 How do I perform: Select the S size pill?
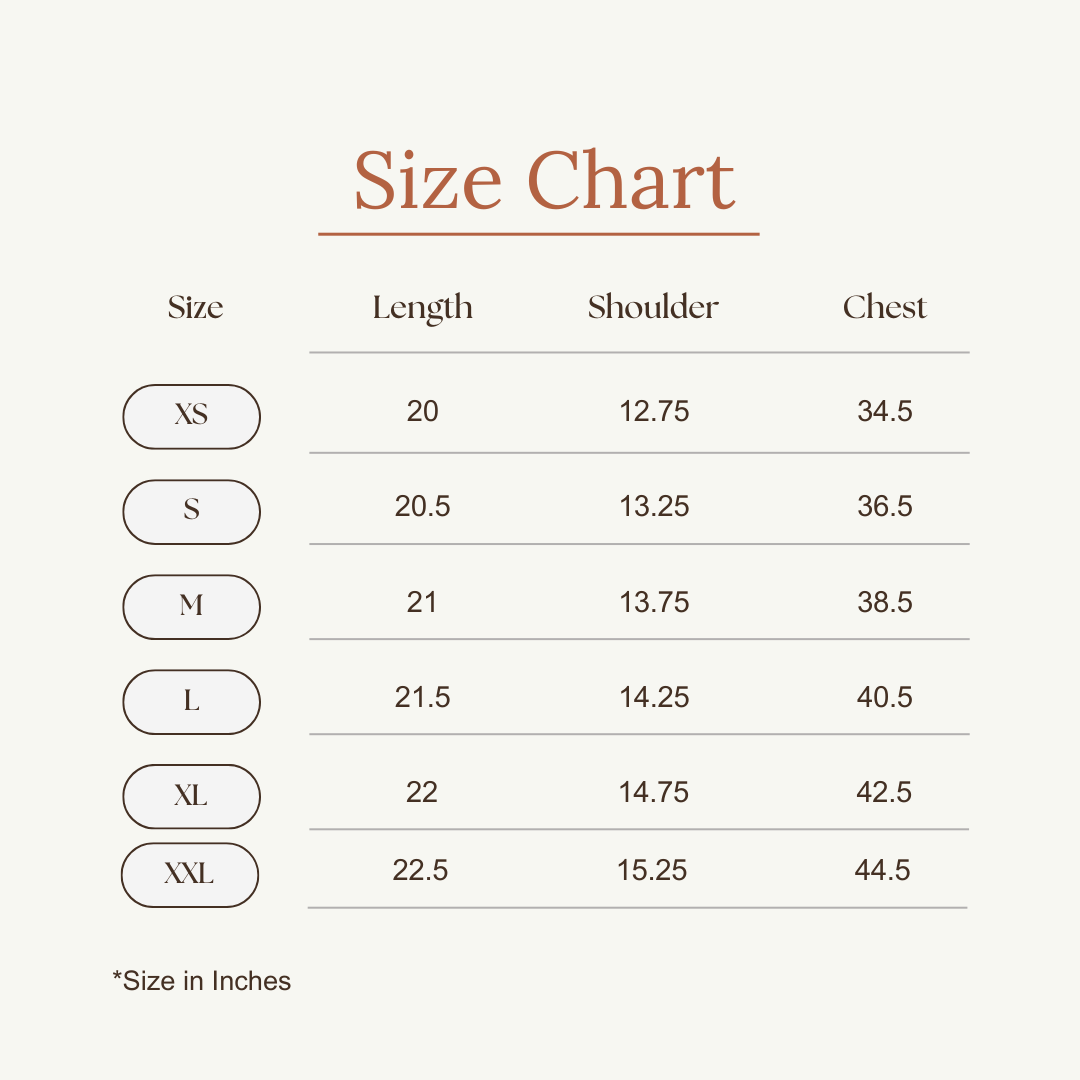pyautogui.click(x=191, y=511)
